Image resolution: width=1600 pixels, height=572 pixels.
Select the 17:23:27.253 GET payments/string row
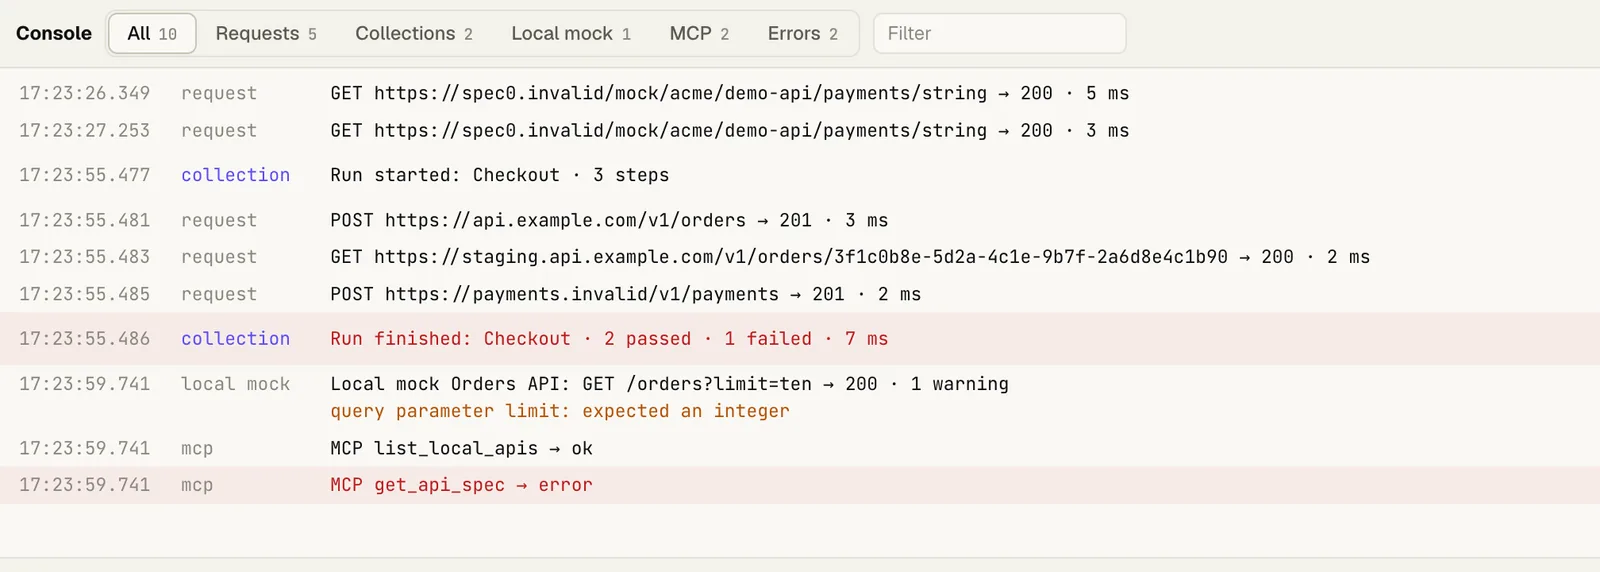(800, 131)
